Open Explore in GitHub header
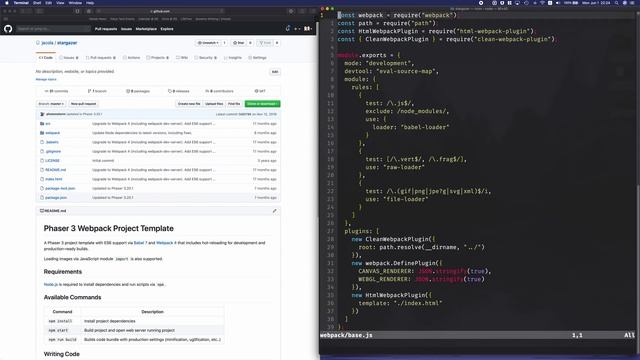640x360 pixels. click(167, 29)
